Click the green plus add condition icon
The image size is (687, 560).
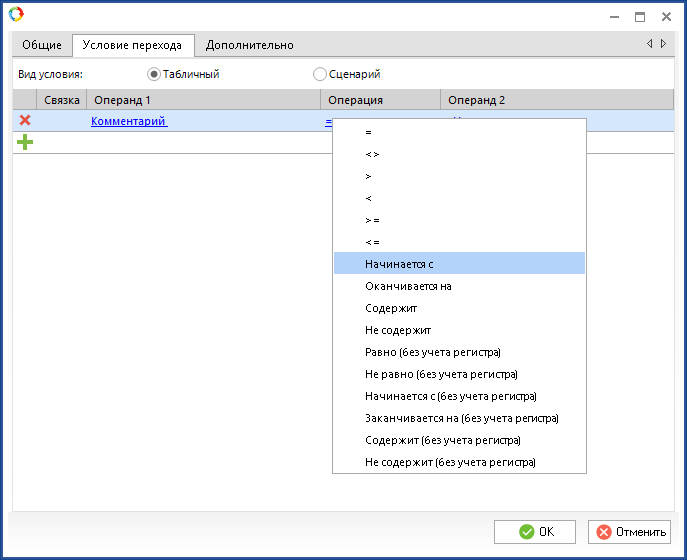tap(25, 143)
